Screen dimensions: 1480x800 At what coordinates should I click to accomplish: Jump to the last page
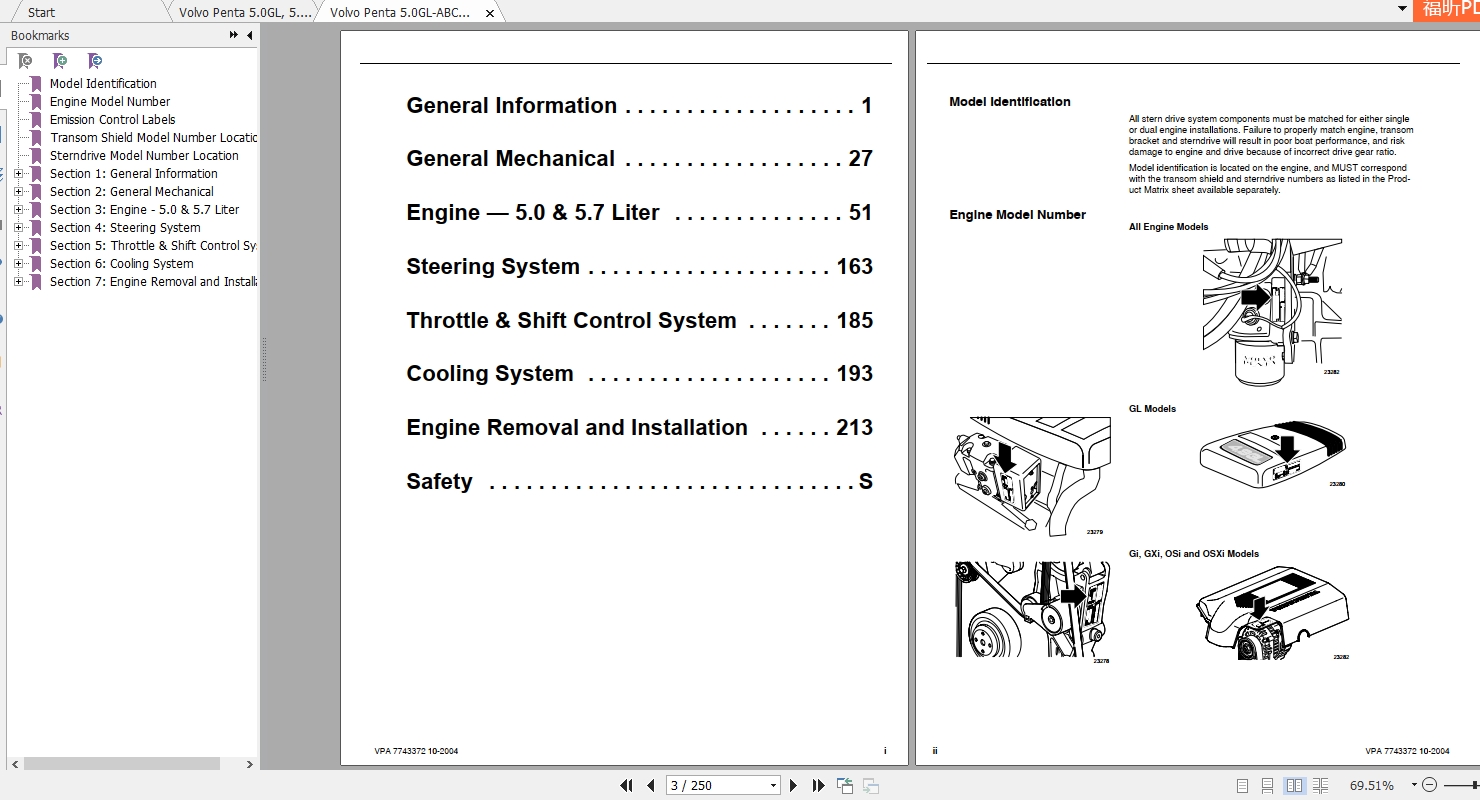818,786
